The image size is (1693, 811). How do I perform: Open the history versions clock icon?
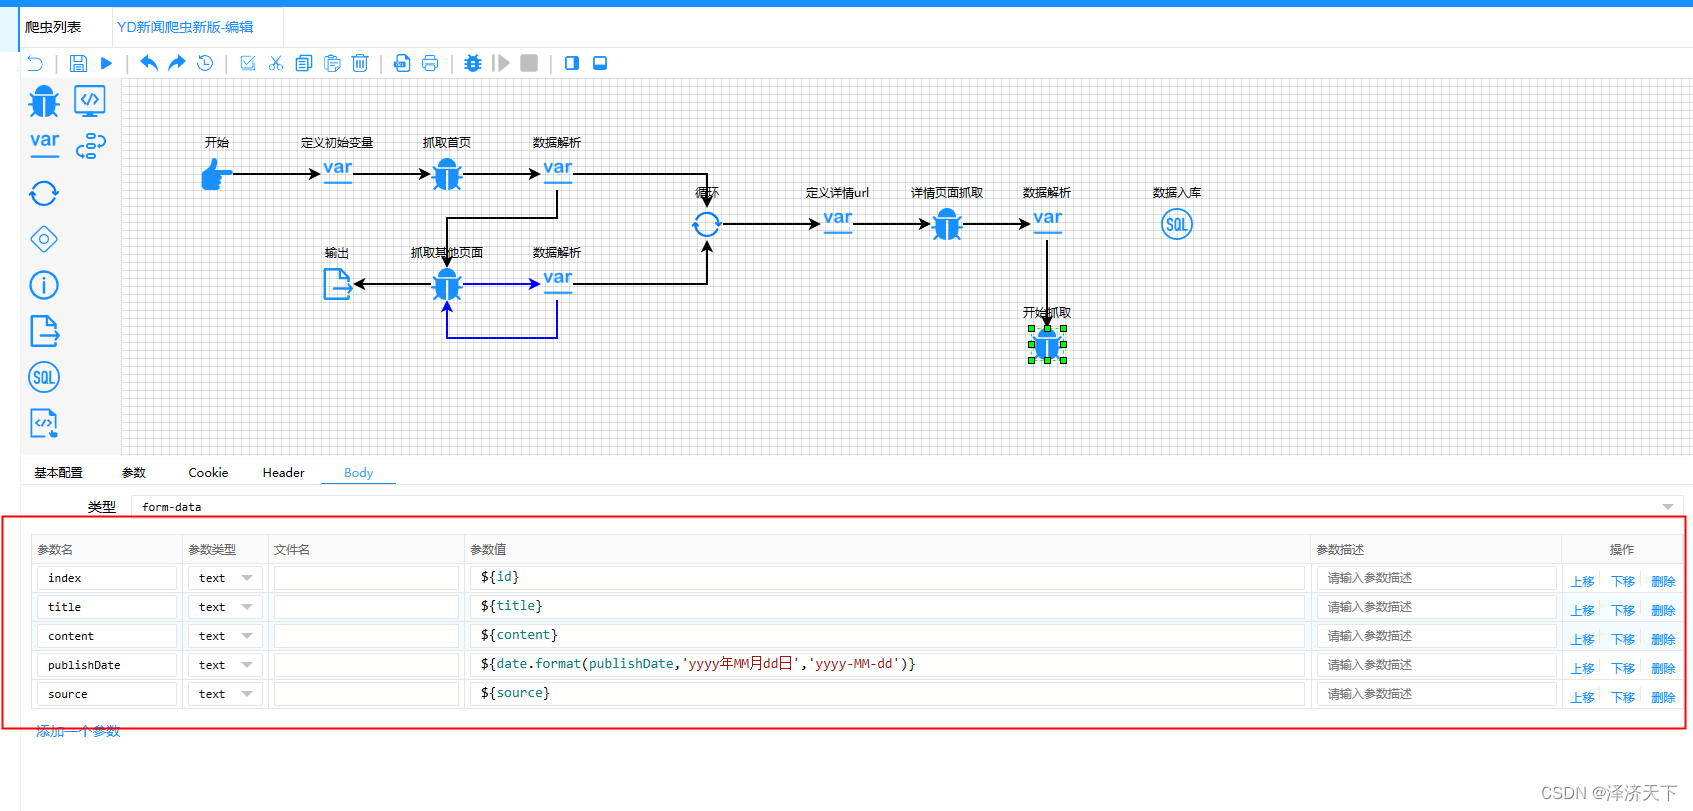point(205,63)
